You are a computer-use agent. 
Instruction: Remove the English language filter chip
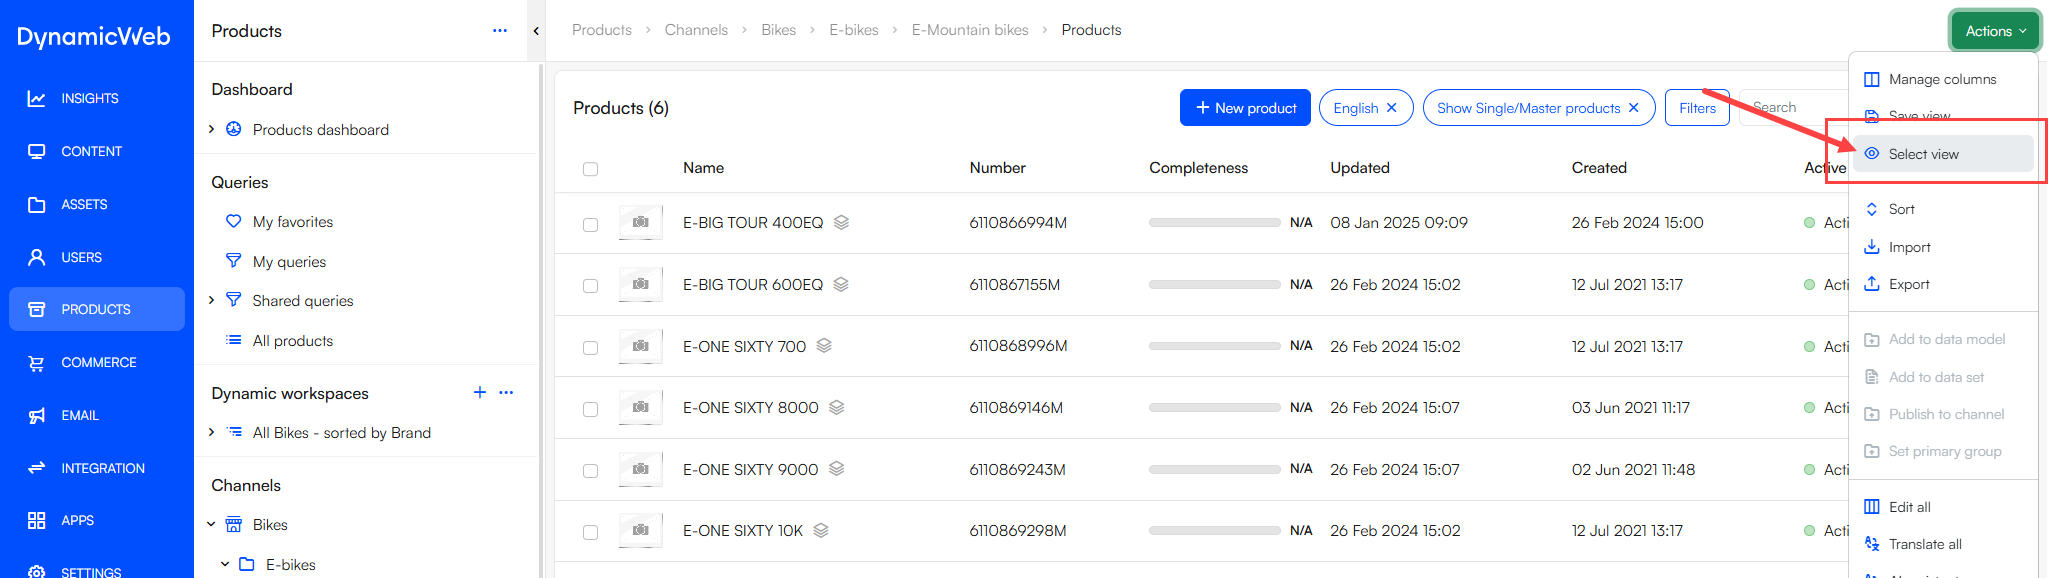point(1392,107)
